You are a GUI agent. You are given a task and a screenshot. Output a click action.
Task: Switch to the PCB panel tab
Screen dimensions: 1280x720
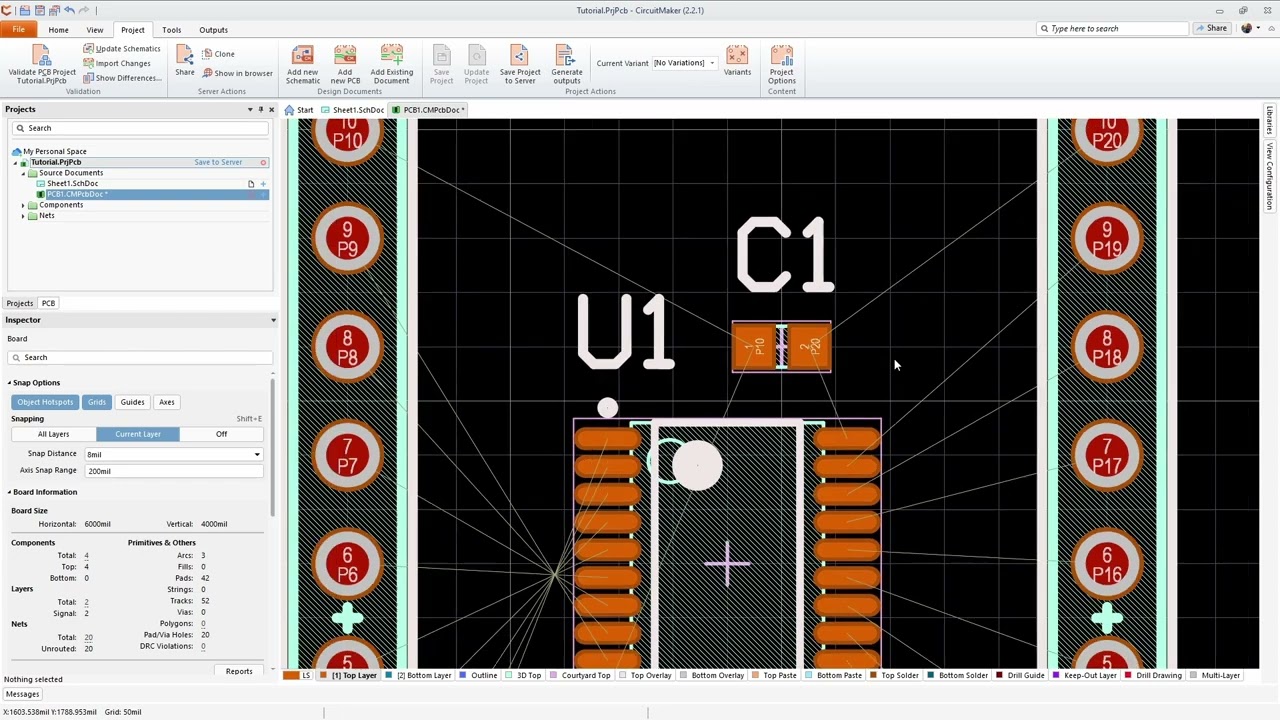(48, 303)
